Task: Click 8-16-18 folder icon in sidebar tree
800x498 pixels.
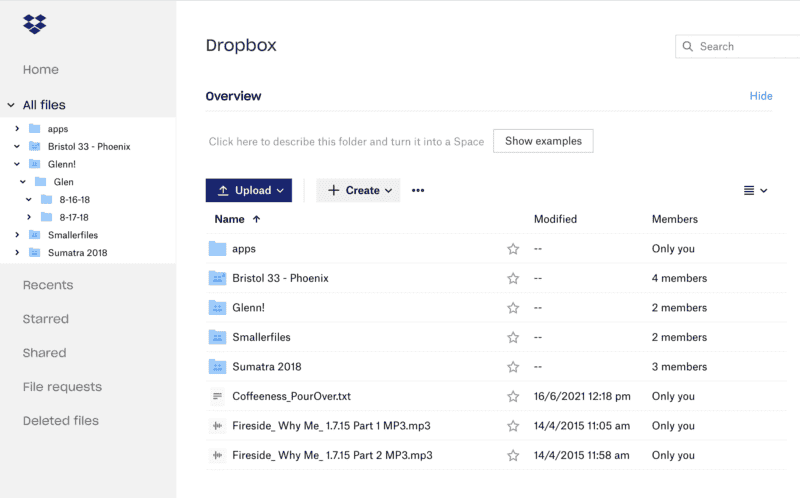Action: pyautogui.click(x=46, y=200)
